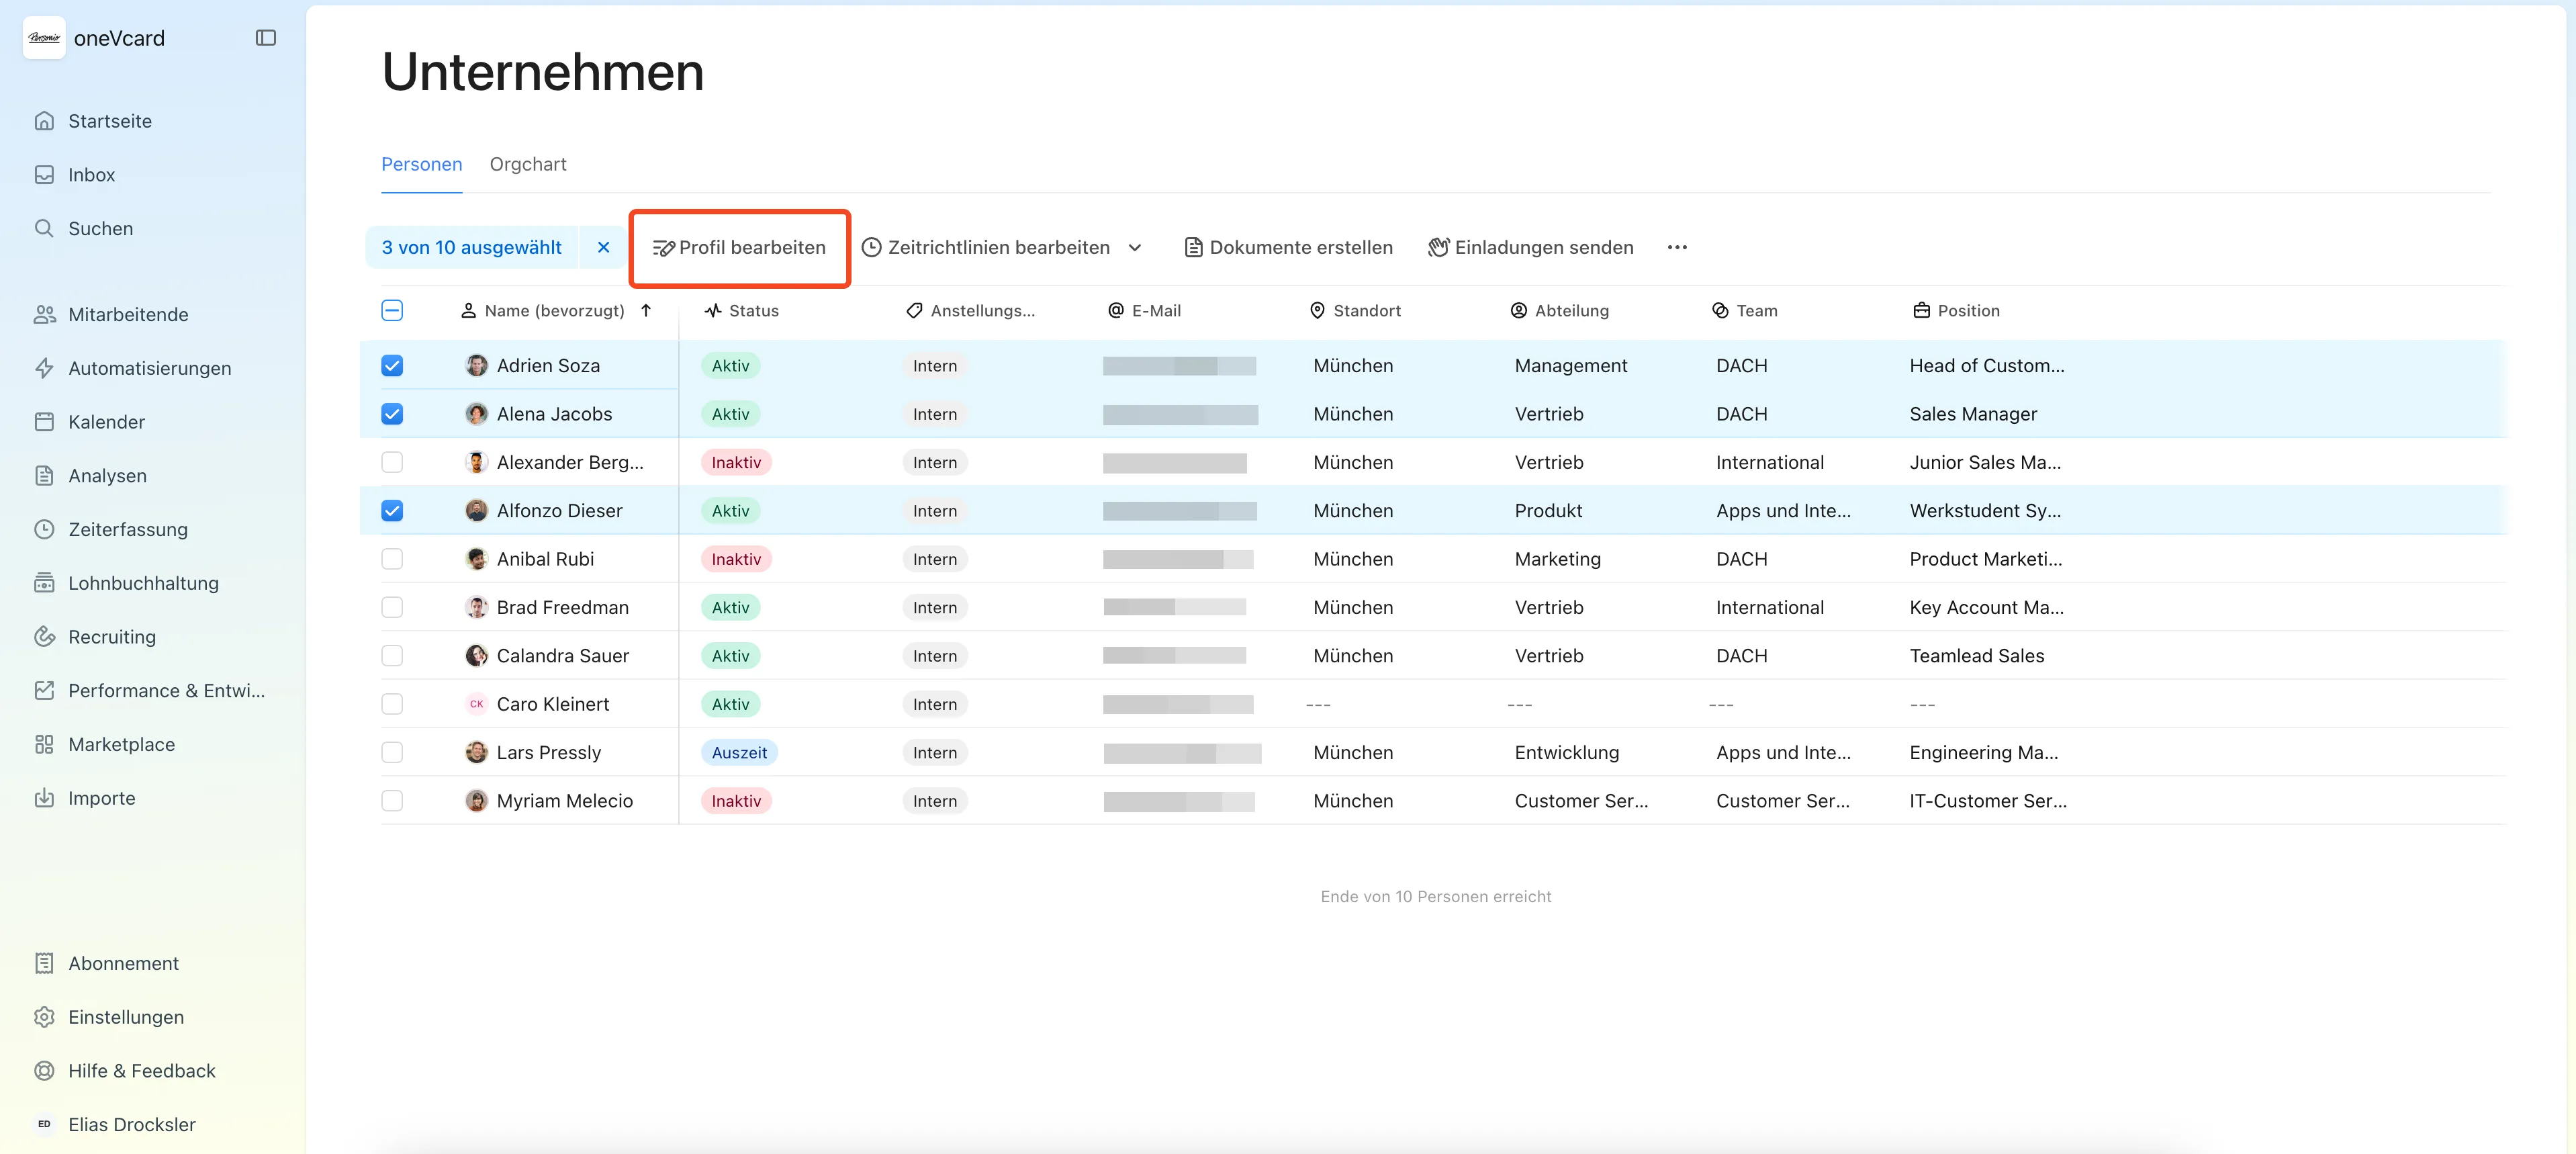
Task: Click the Automatisierungen lightning icon
Action: coord(44,368)
